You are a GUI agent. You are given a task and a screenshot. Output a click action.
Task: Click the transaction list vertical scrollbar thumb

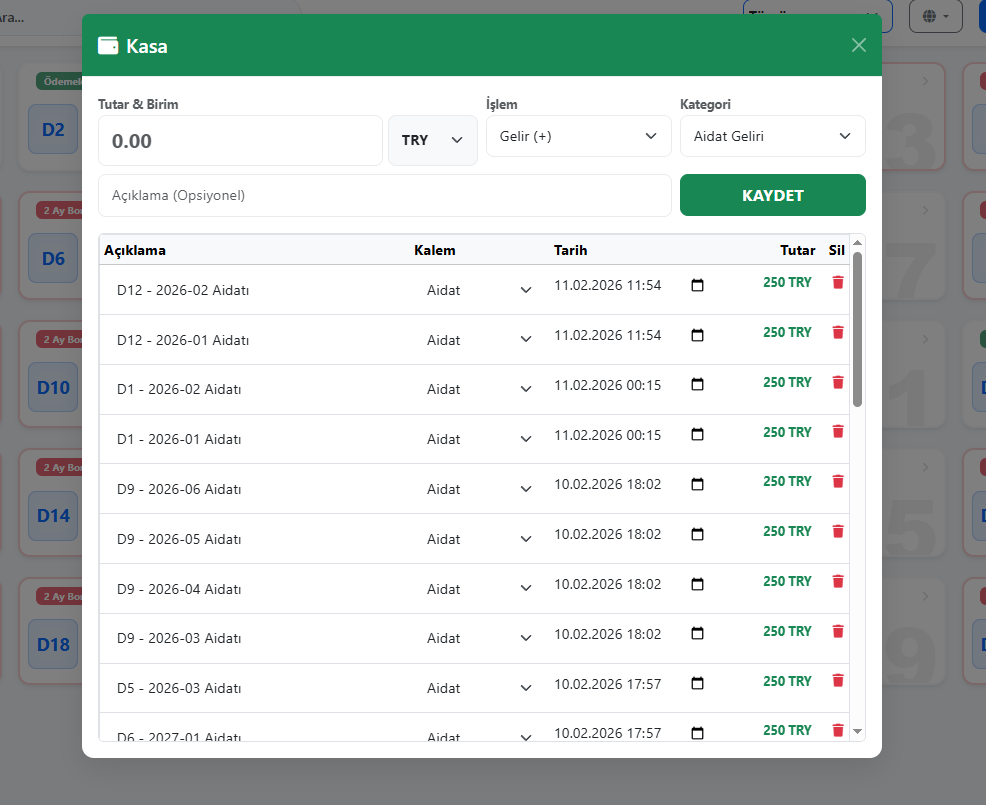tap(857, 330)
